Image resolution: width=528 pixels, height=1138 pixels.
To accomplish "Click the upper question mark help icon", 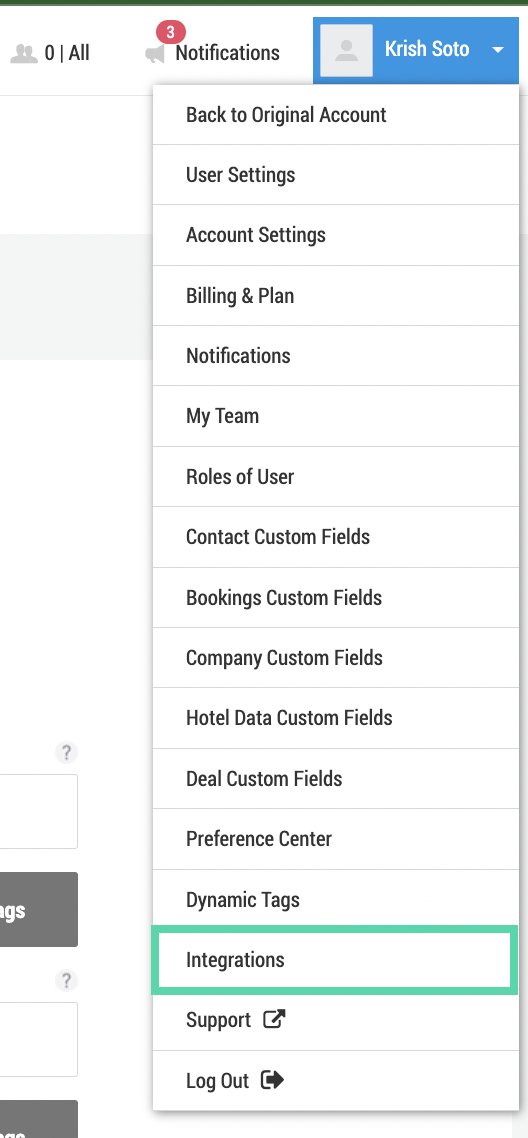I will [66, 753].
